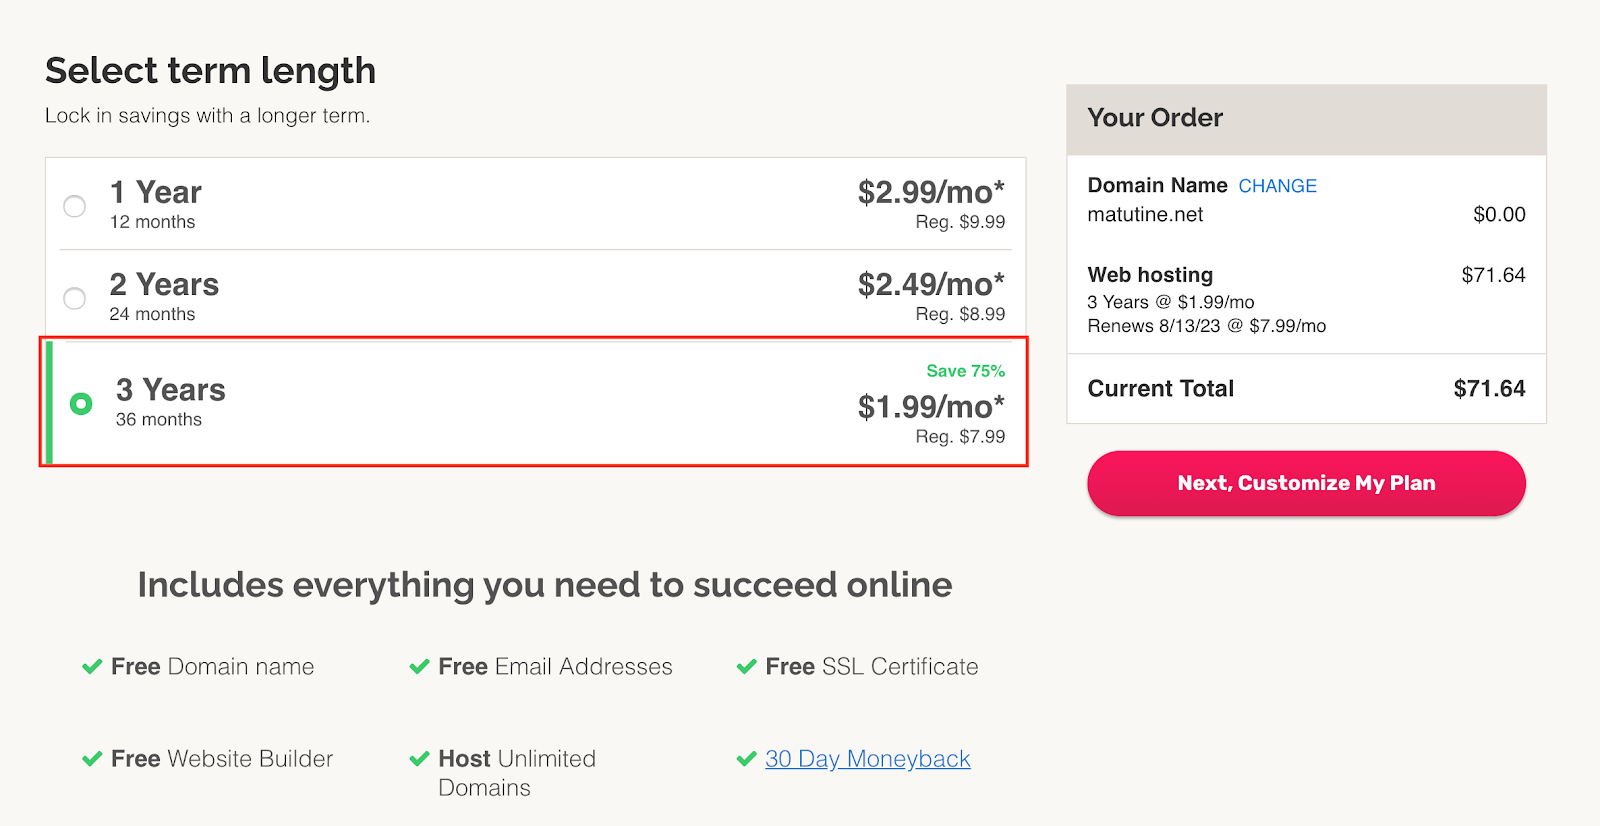Click the $2.49/mo* price for 2 Years

click(931, 284)
